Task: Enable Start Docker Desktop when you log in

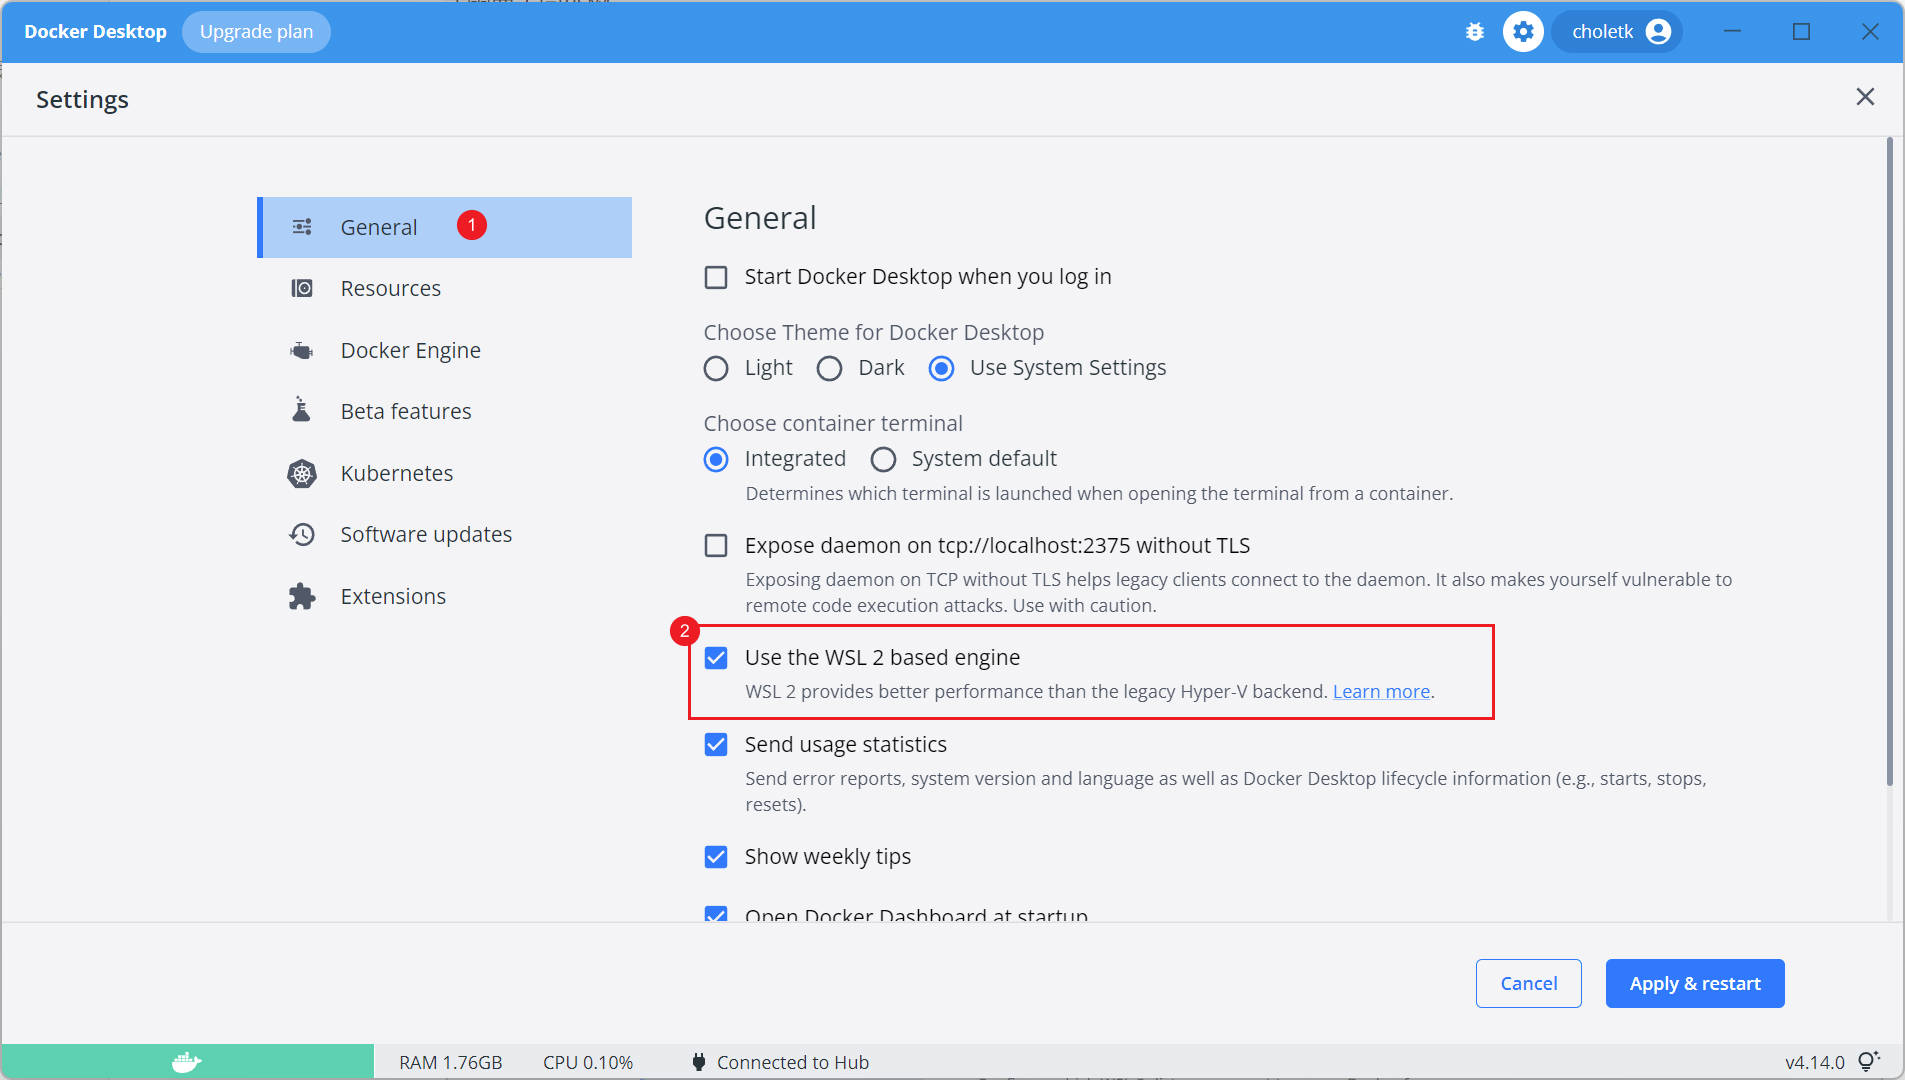Action: pyautogui.click(x=716, y=277)
